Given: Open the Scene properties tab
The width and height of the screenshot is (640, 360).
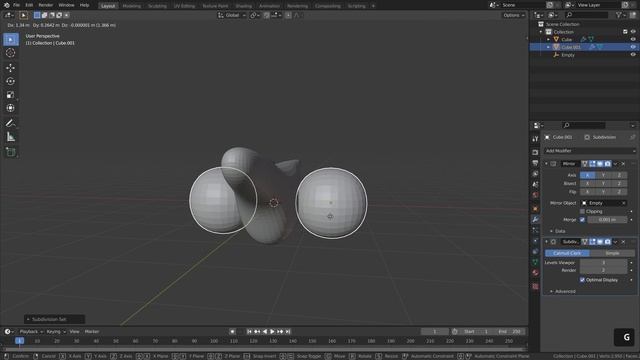Looking at the screenshot, I should point(535,184).
